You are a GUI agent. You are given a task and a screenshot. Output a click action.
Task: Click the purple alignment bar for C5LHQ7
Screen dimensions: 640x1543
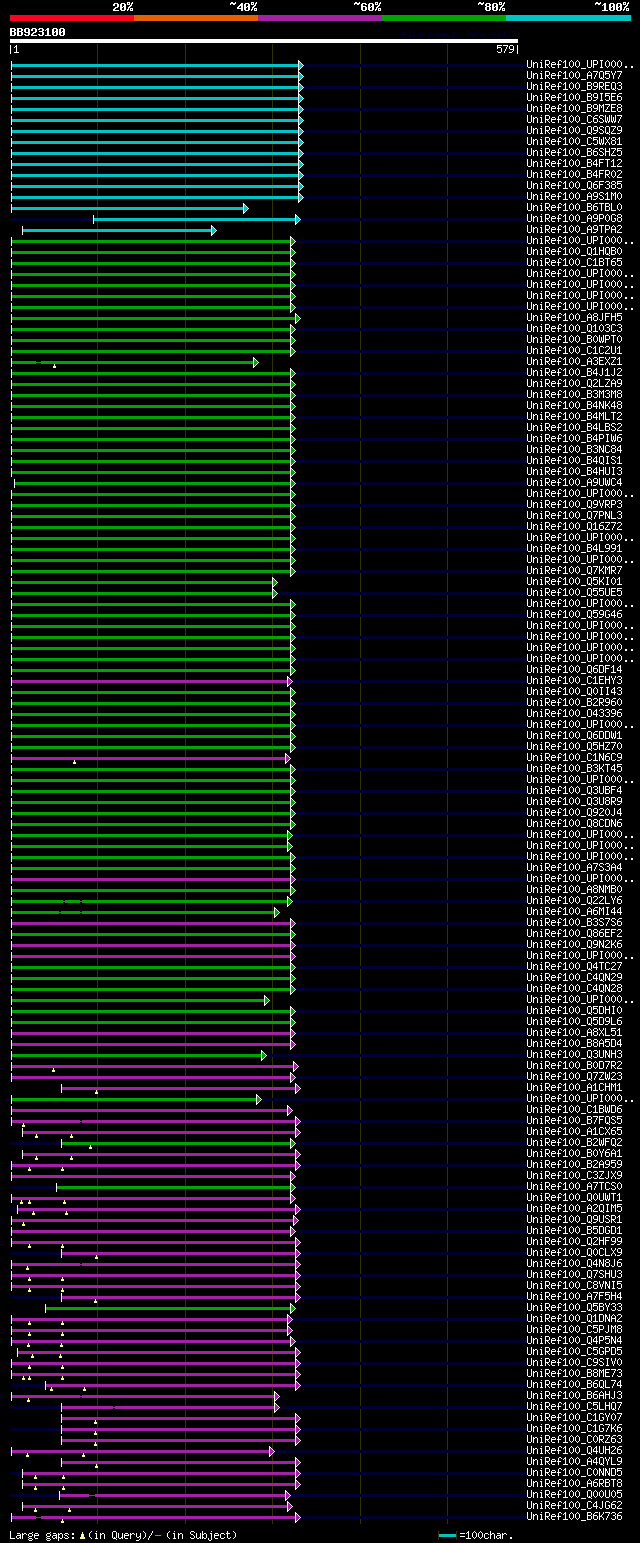170,1407
